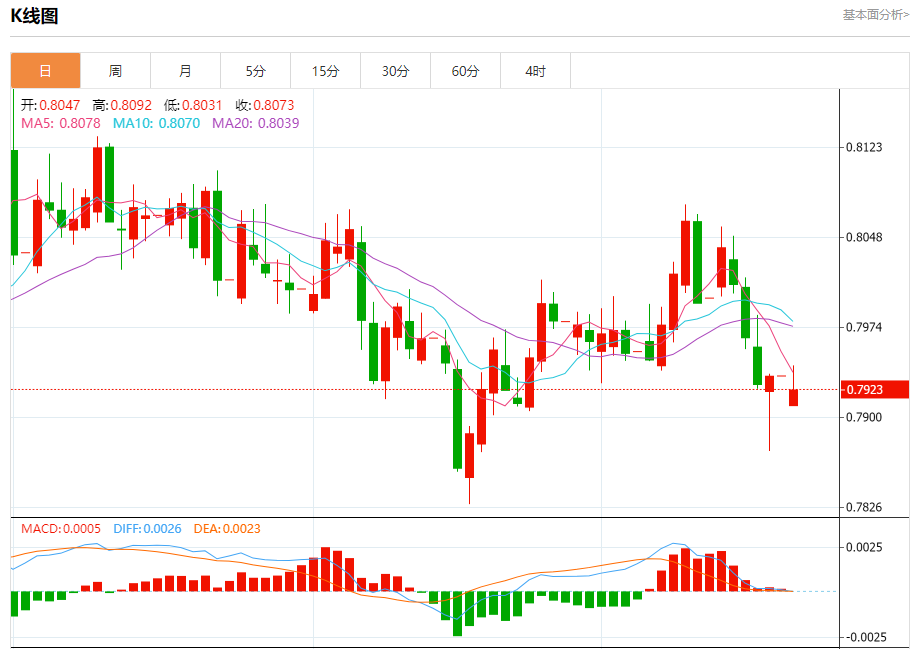Screen dimensions: 919x649
Task: Select the 30分 interval tab
Action: coord(395,71)
